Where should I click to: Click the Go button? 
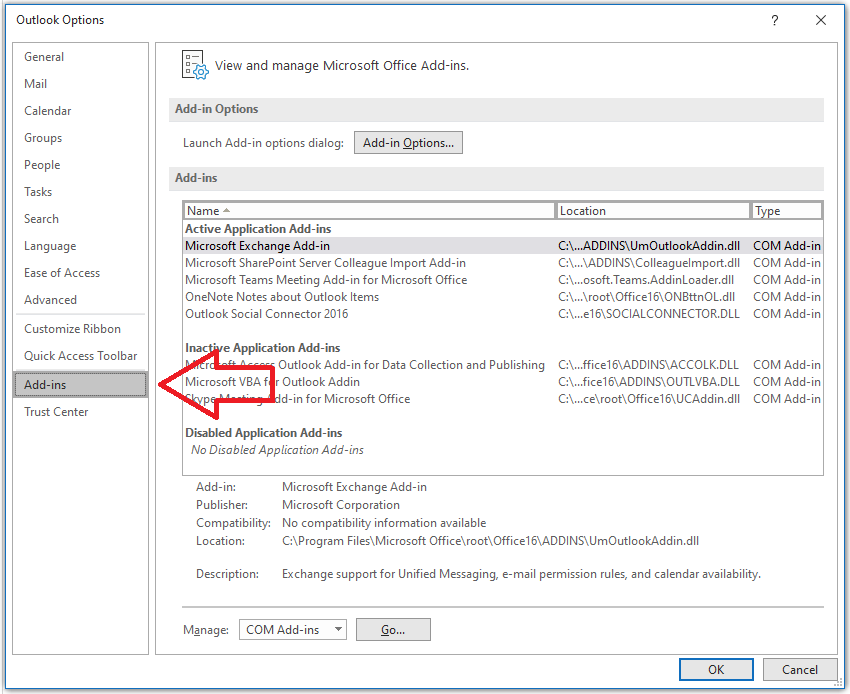point(393,629)
